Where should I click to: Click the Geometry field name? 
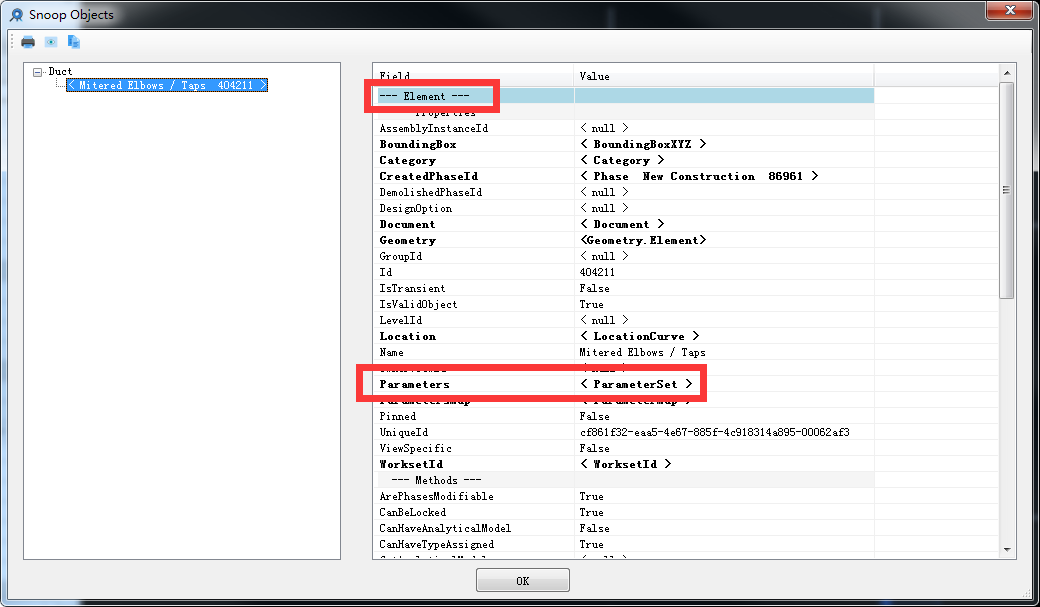408,240
